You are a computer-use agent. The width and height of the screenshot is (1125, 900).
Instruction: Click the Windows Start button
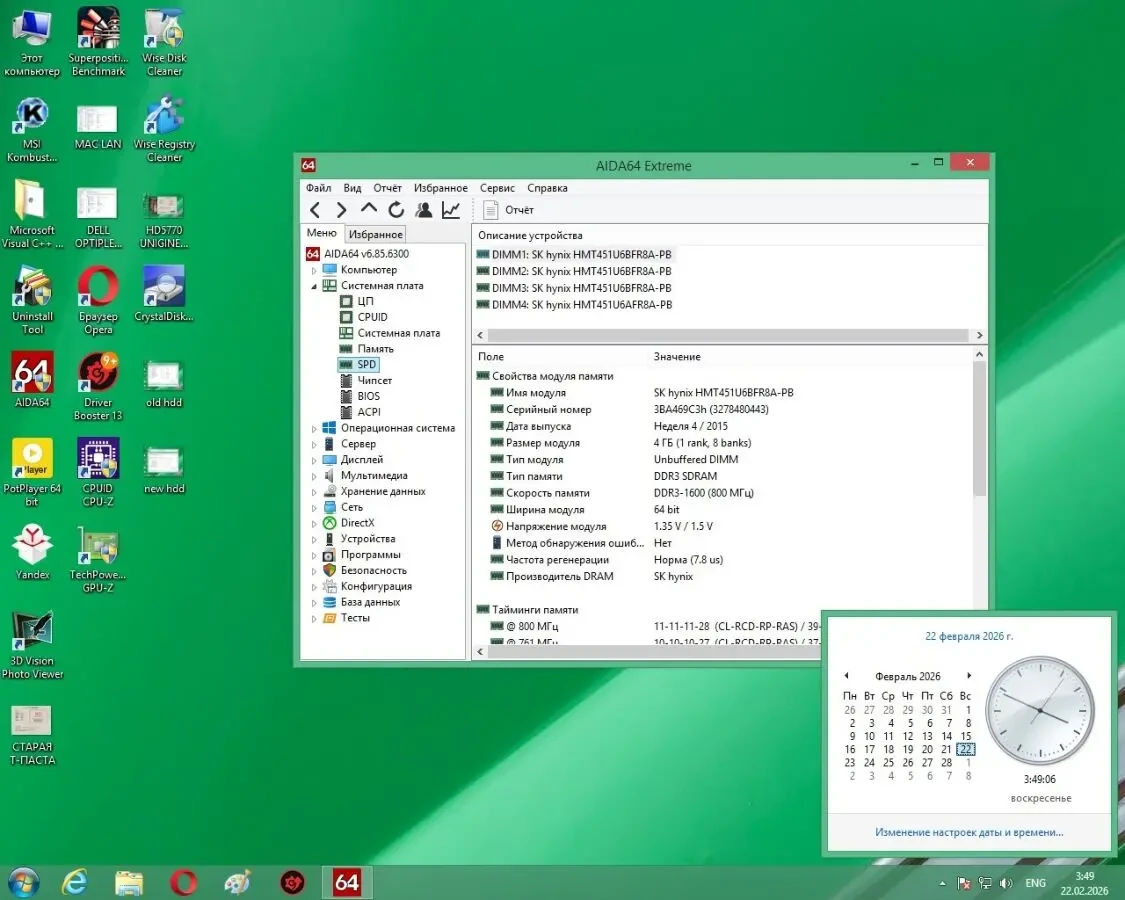pyautogui.click(x=22, y=883)
